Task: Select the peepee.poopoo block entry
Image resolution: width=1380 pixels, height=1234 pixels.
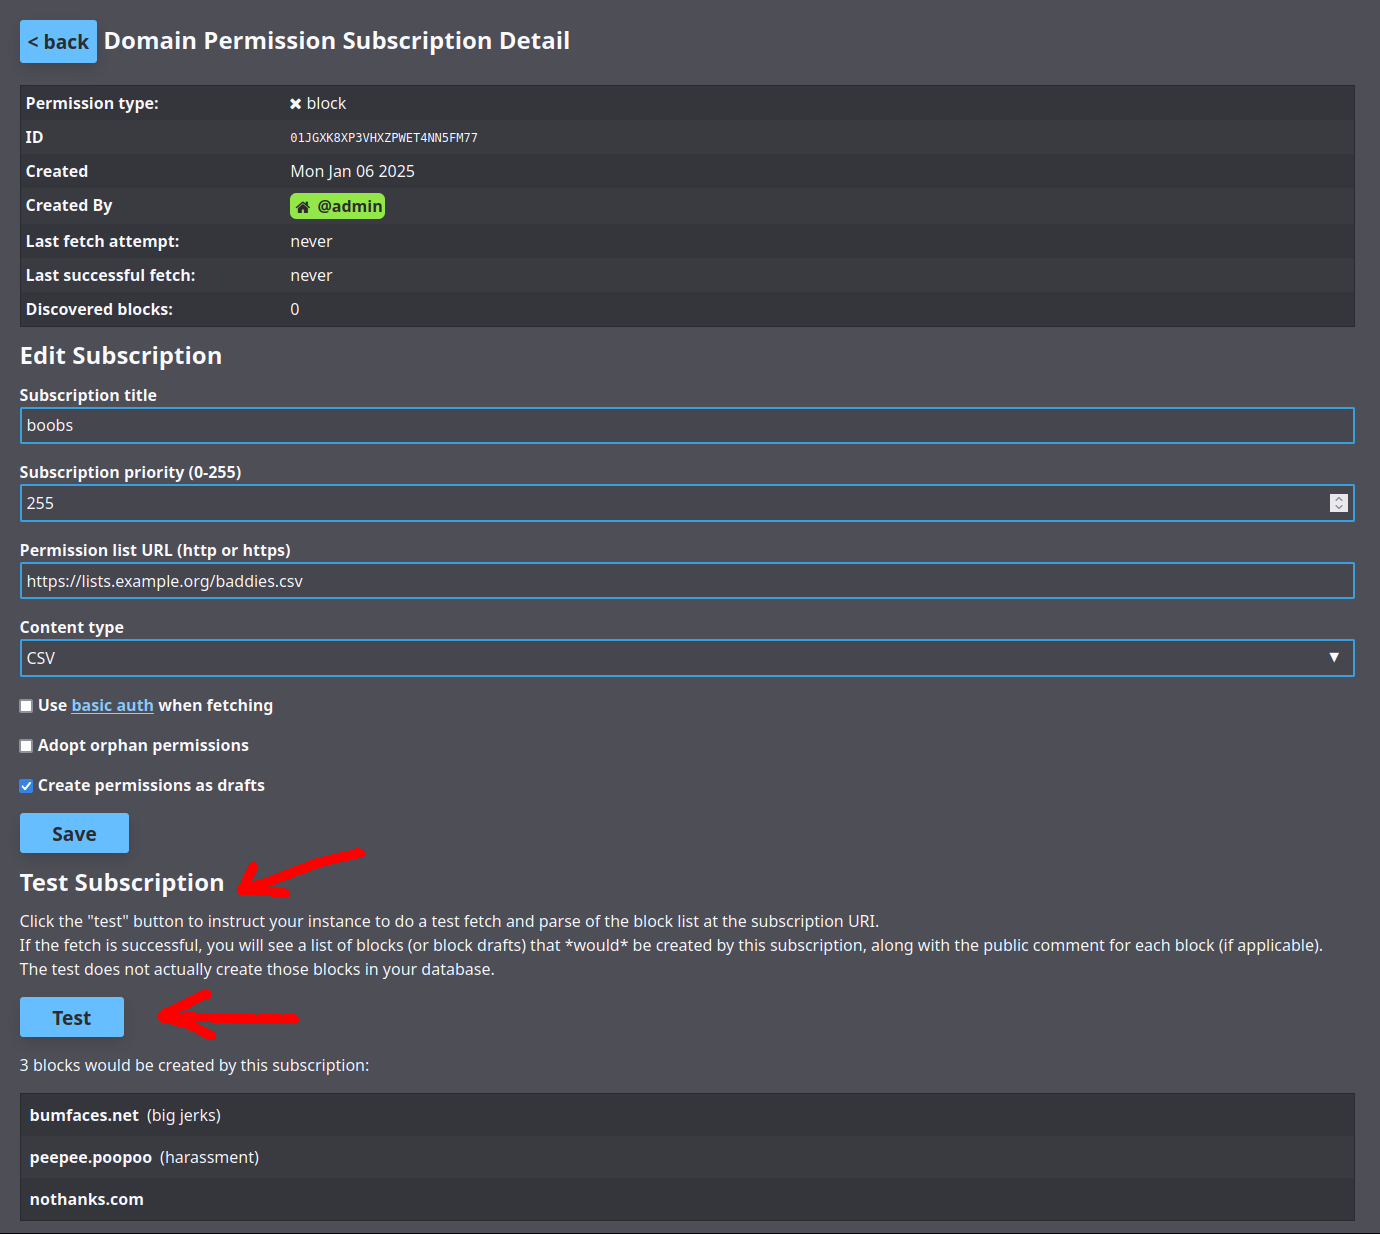Action: tap(91, 1157)
